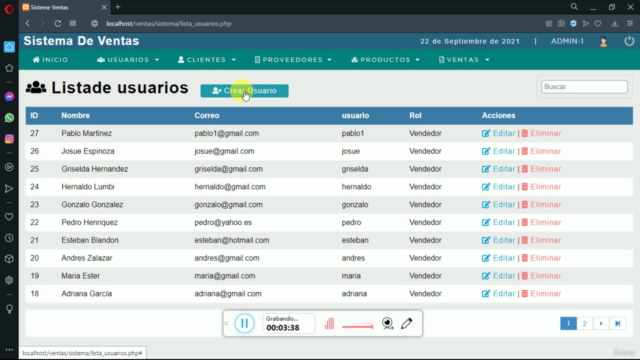Click the Crear Usuario button

[x=244, y=91]
